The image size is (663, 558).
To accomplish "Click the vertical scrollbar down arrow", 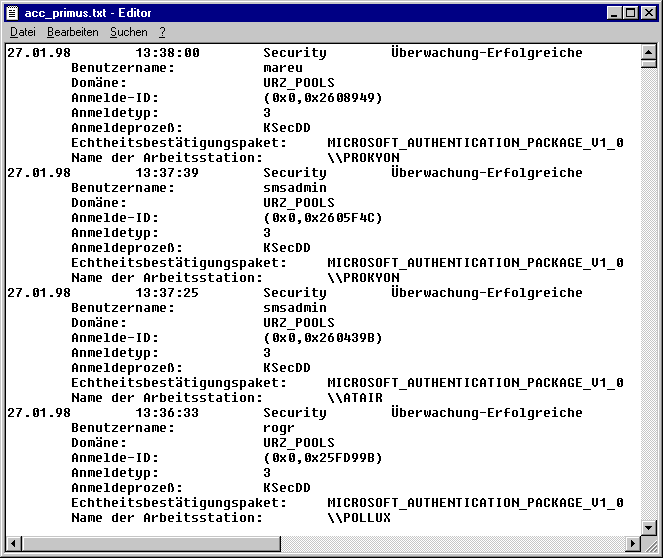I will coord(649,527).
